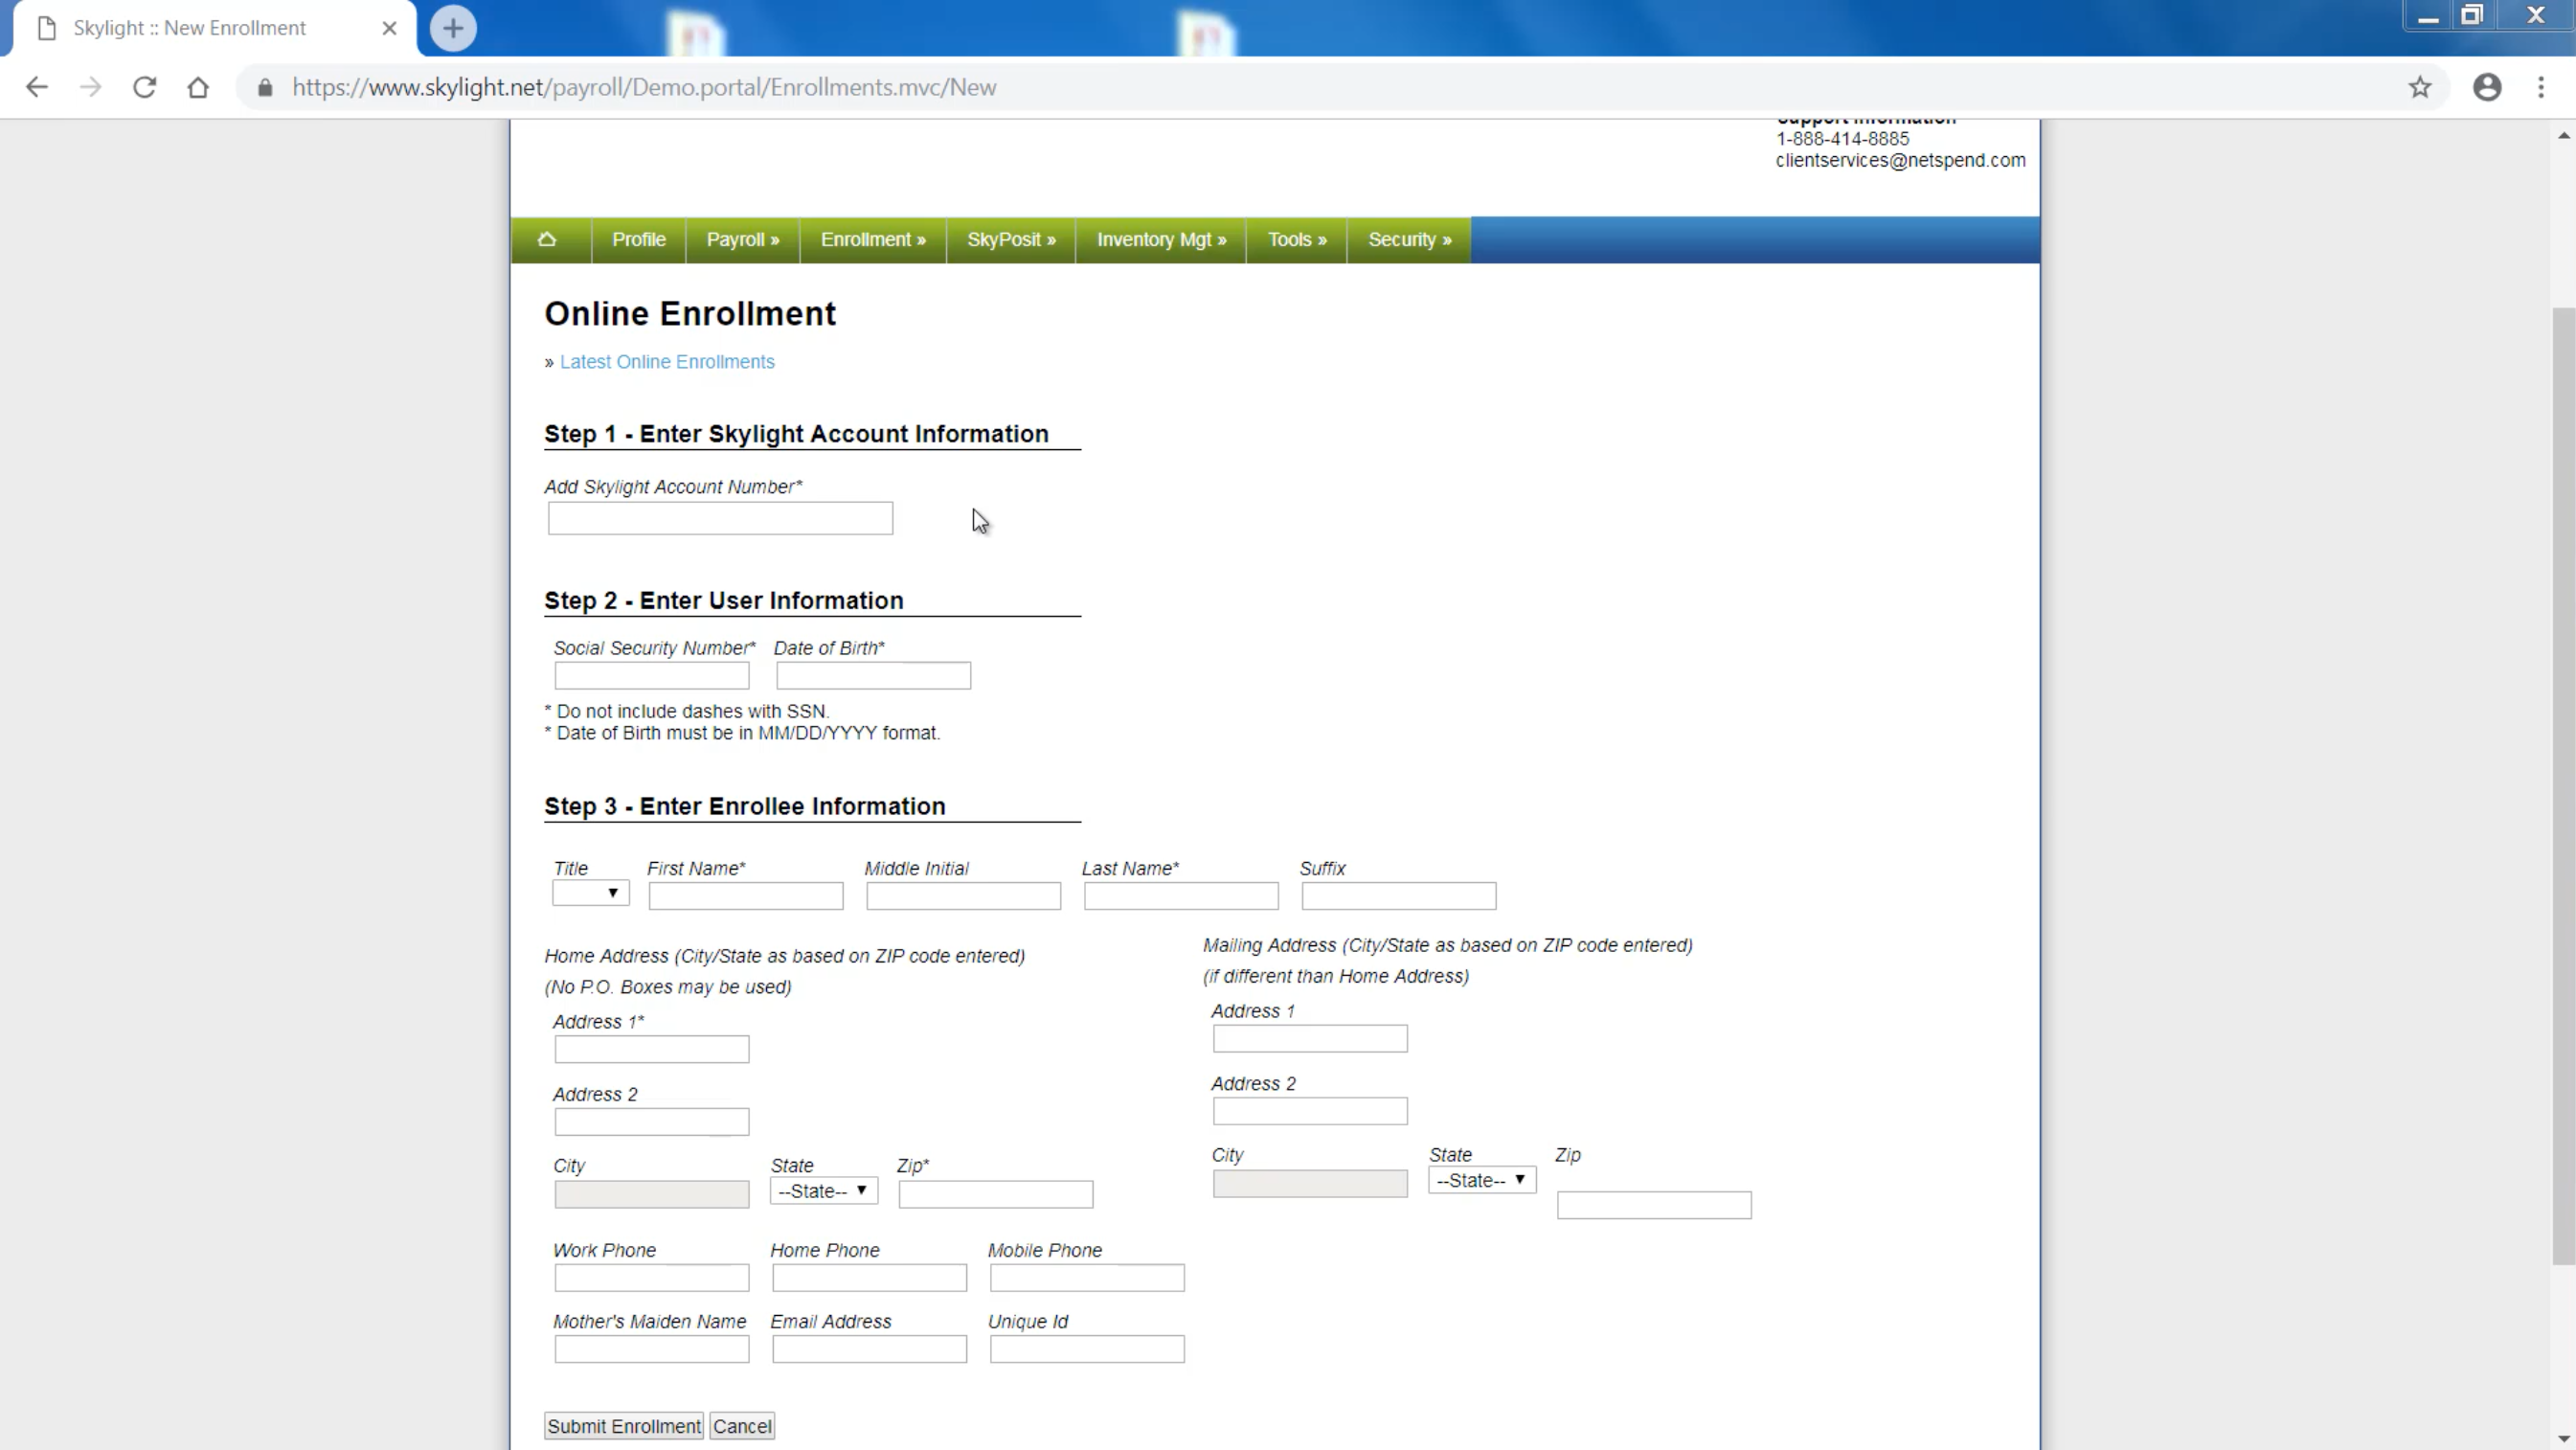This screenshot has width=2576, height=1450.
Task: Click support phone number 1-888-414-8885
Action: 1842,139
